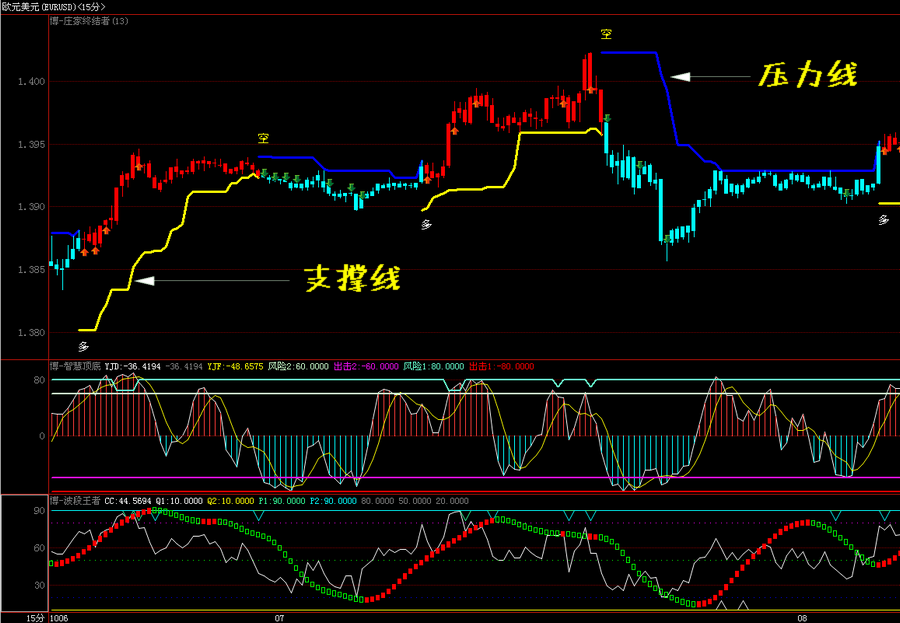Click the 欧元美元(EURUSD)<15分> chart title
Image resolution: width=900 pixels, height=623 pixels.
click(x=53, y=6)
